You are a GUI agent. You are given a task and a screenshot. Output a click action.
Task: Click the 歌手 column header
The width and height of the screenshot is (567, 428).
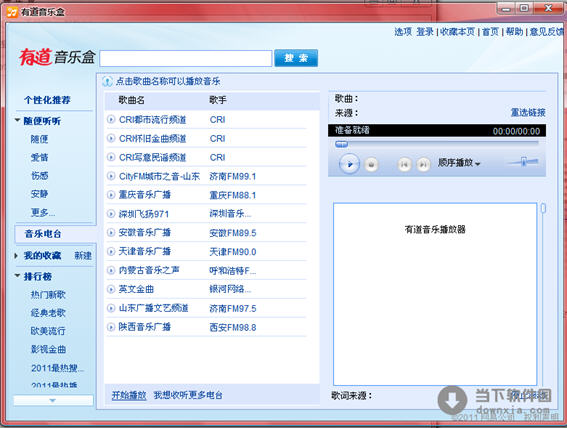(218, 100)
